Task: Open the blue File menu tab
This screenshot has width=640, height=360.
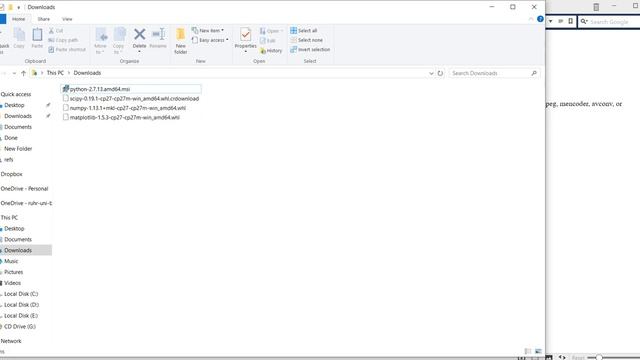Action: (x=2, y=19)
